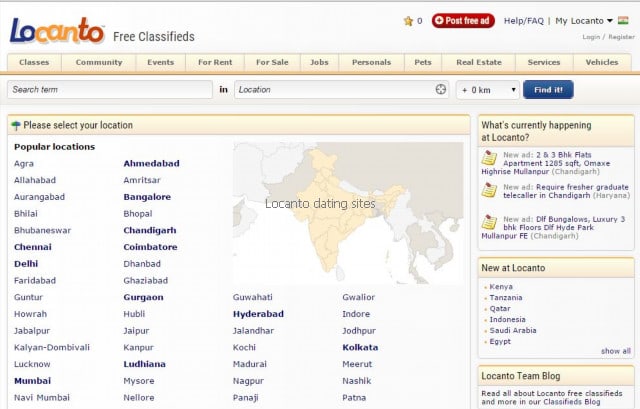Click the Post free ad button
Image resolution: width=640 pixels, height=409 pixels.
pos(463,20)
